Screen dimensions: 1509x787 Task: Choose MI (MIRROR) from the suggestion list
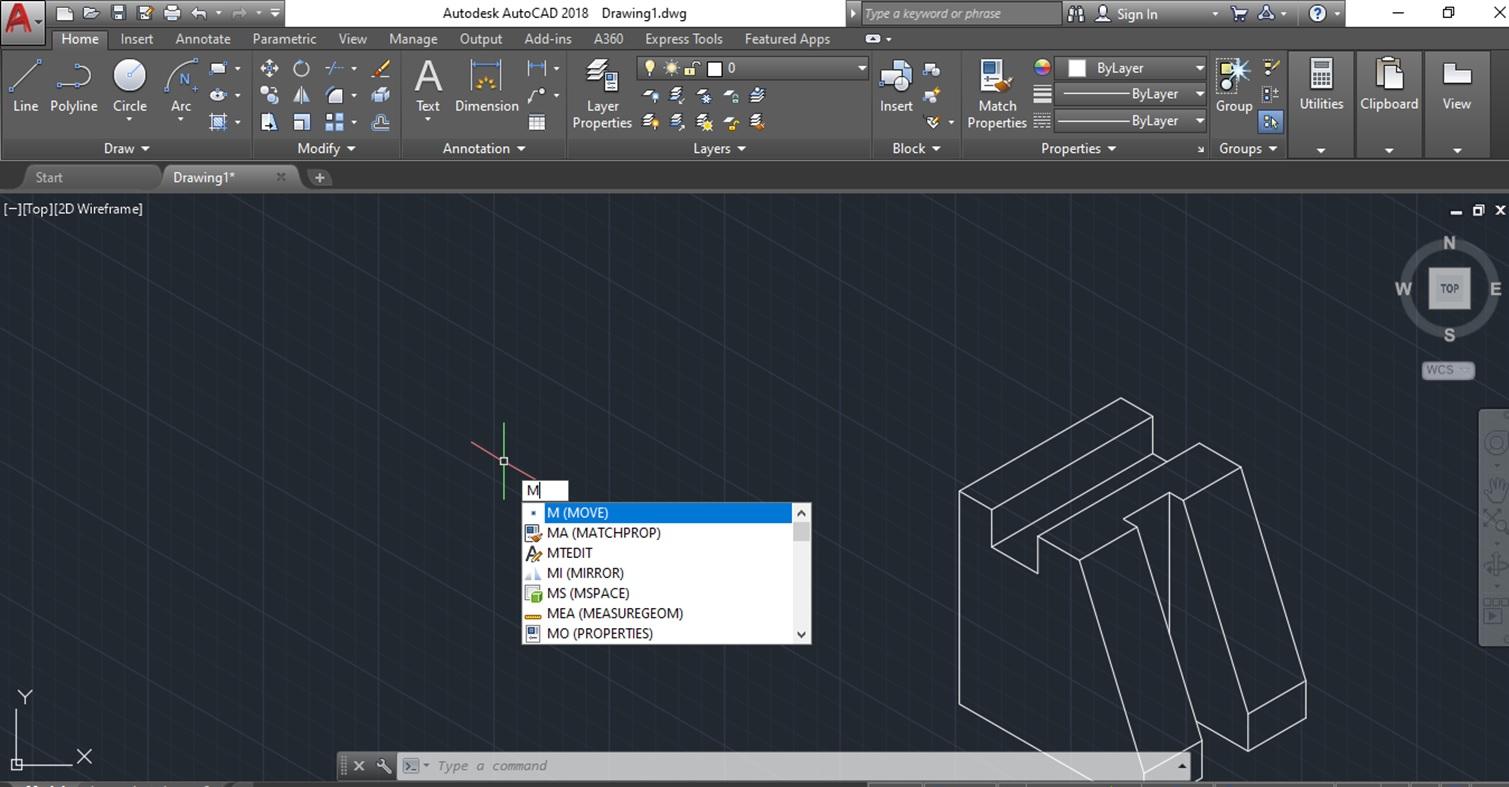click(x=585, y=573)
